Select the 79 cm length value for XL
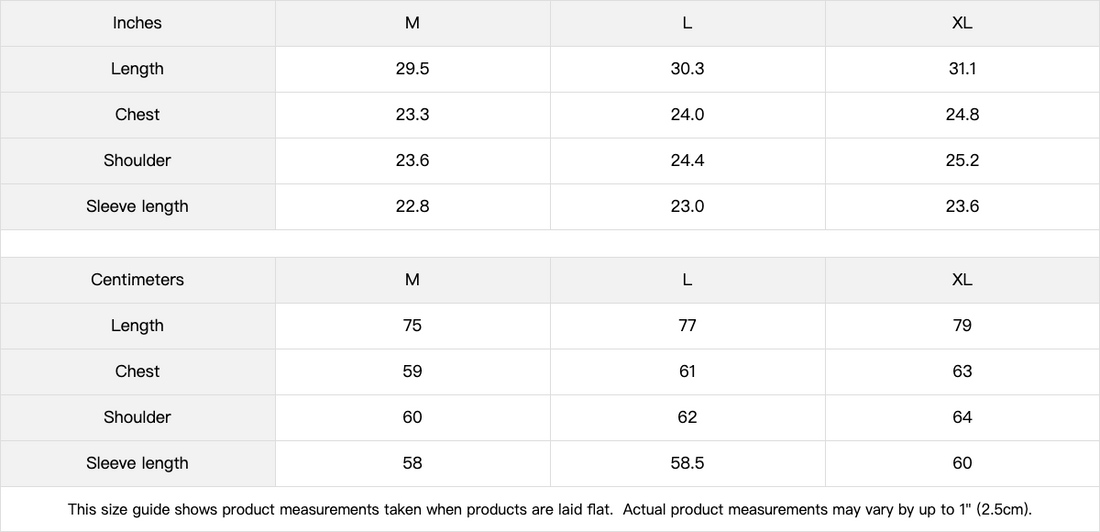Image resolution: width=1100 pixels, height=532 pixels. pyautogui.click(x=962, y=326)
